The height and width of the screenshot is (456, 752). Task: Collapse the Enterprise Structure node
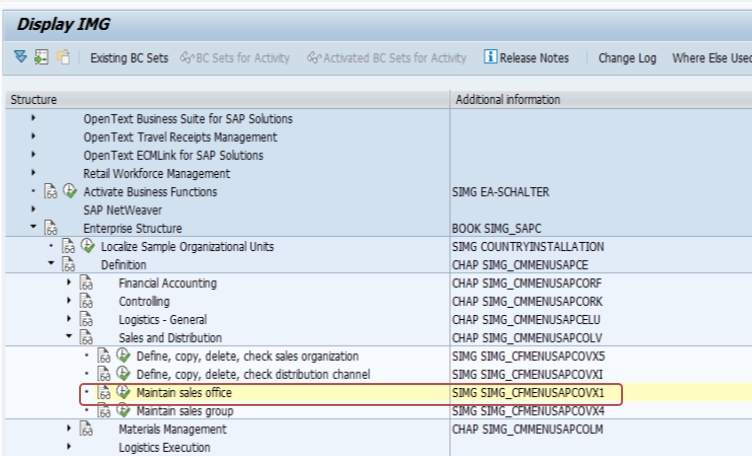point(33,227)
